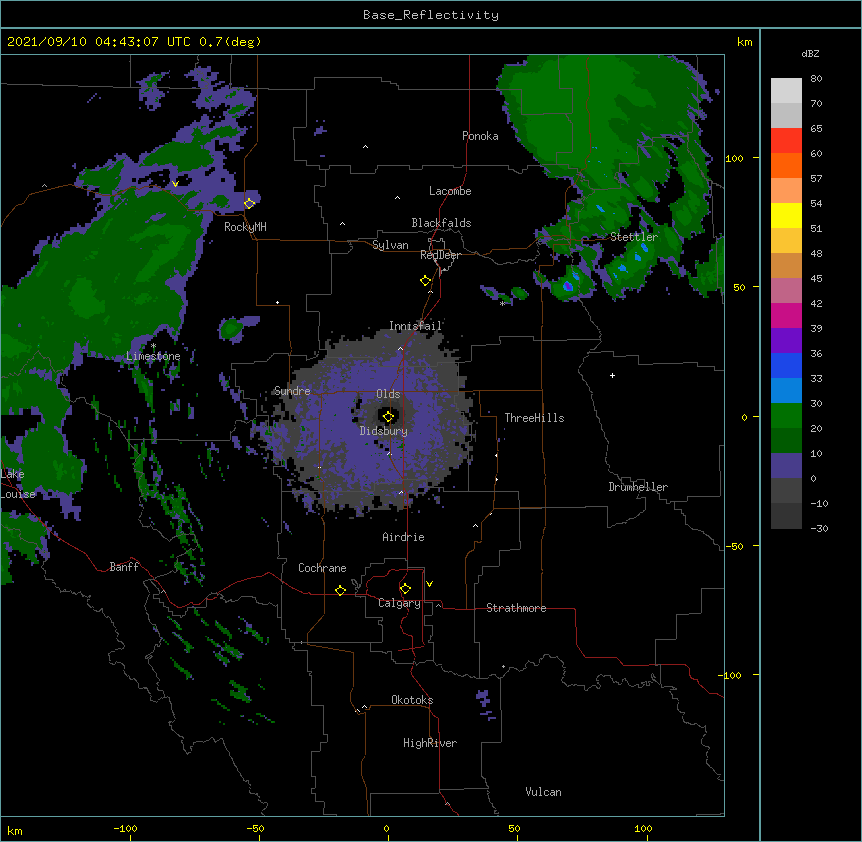Select the Drumheller label
862x842 pixels.
pos(638,487)
